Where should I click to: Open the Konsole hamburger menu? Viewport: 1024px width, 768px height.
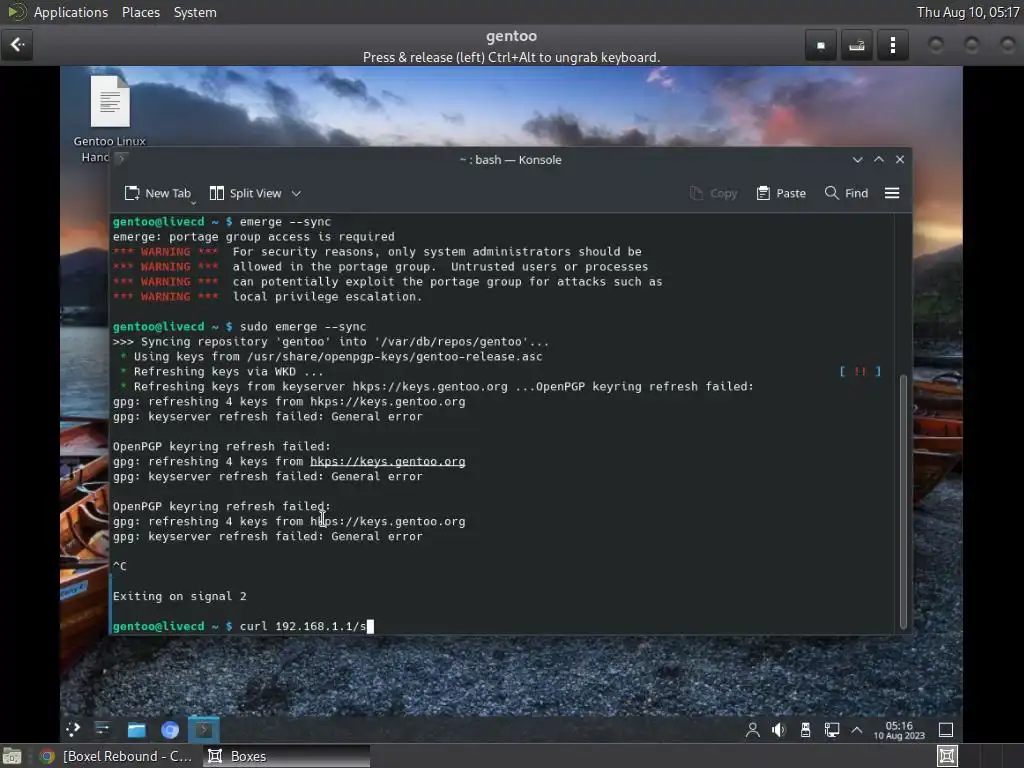[x=892, y=193]
